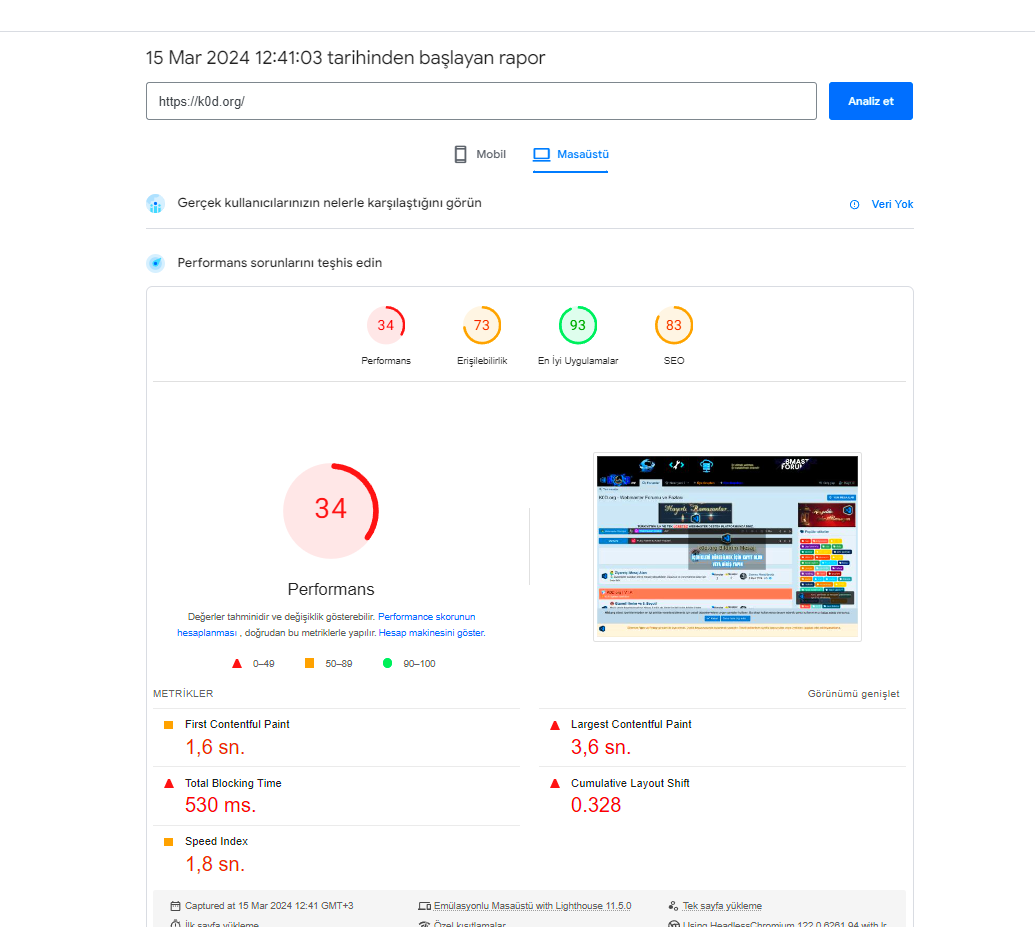1035x927 pixels.
Task: Click the Analiz et button
Action: tap(871, 101)
